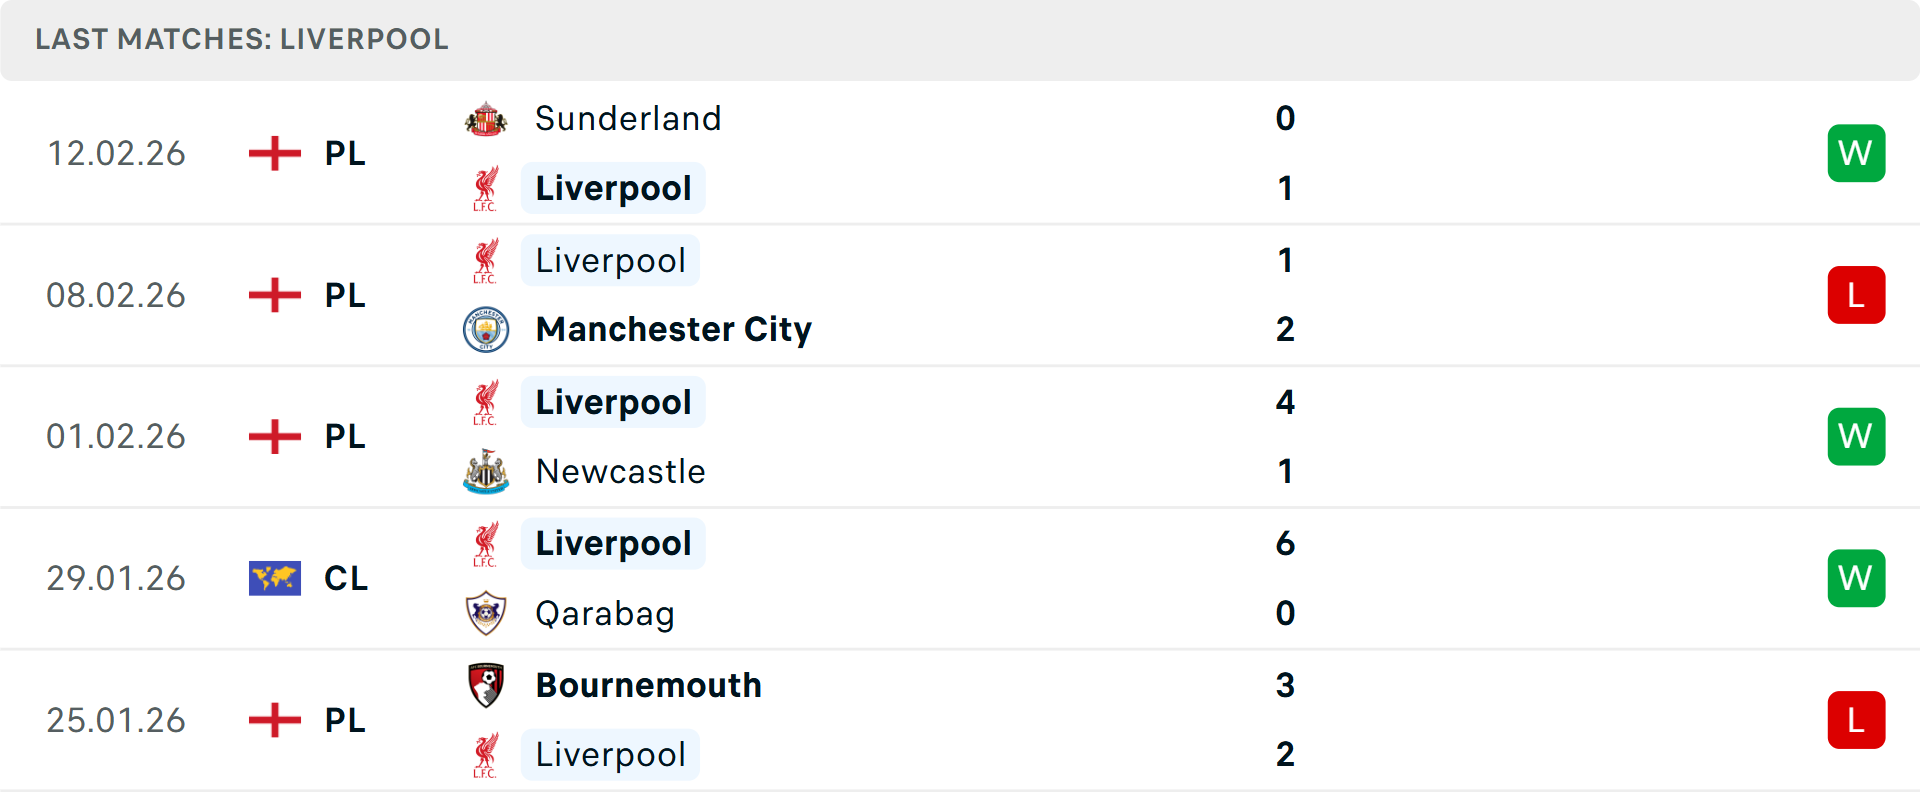Click the L result indicator for Bournemouth match
1920x792 pixels.
click(1857, 719)
